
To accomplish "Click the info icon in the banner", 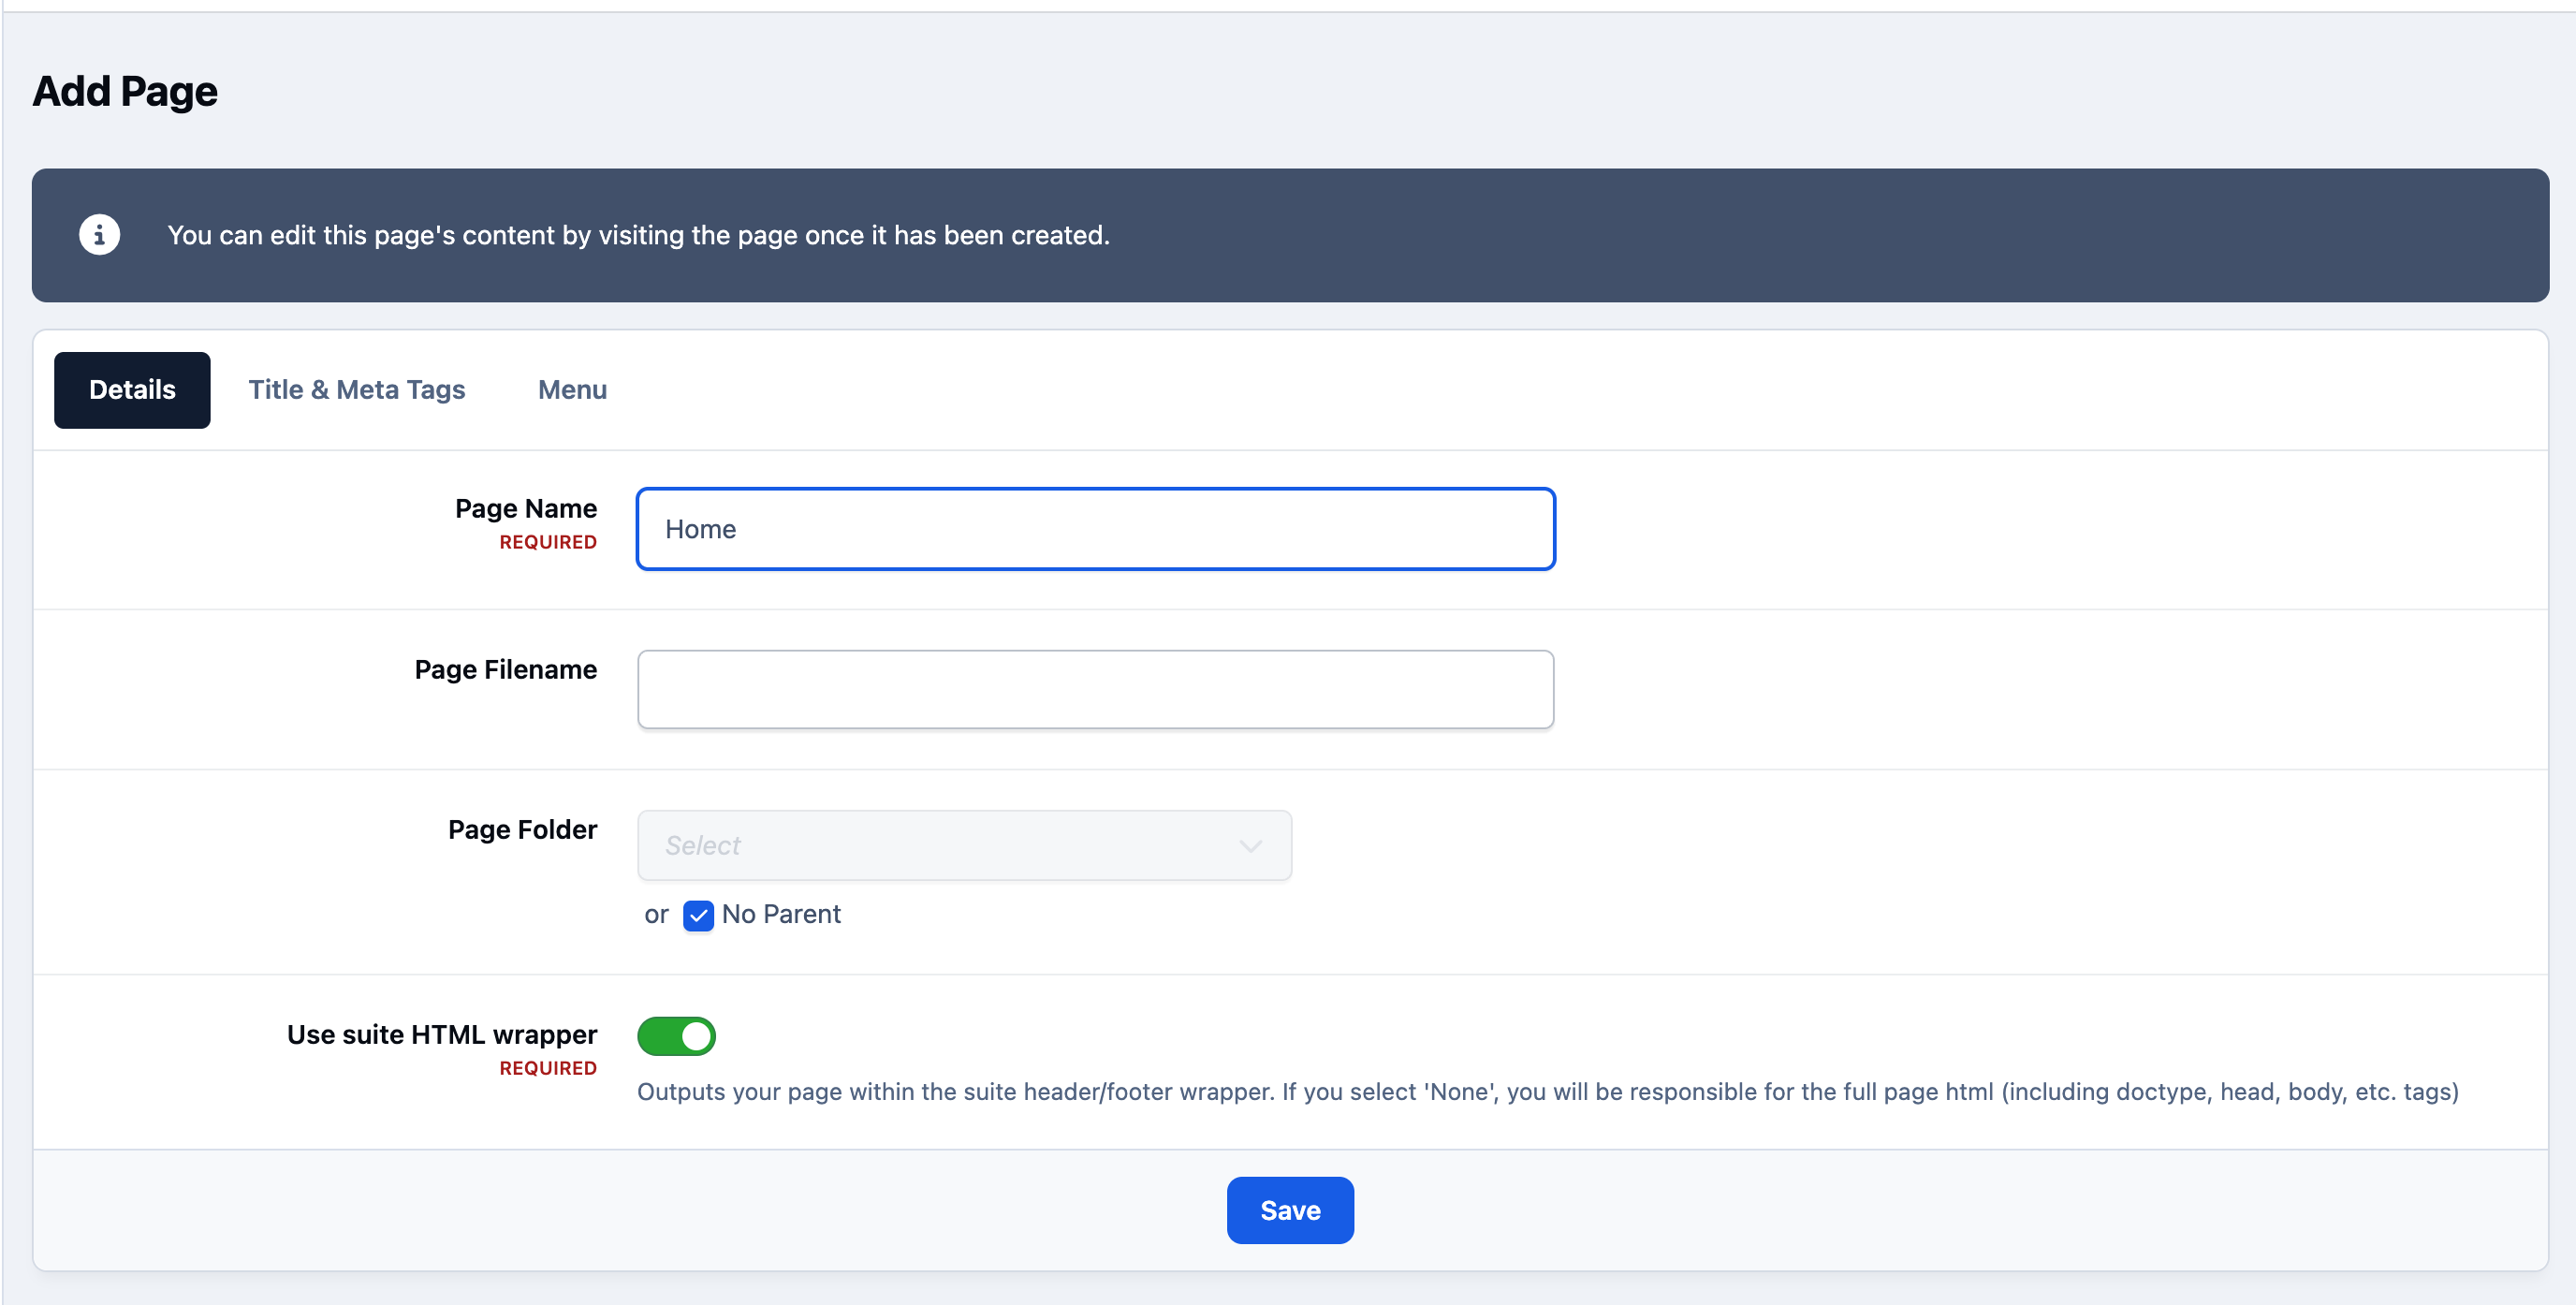I will (99, 235).
